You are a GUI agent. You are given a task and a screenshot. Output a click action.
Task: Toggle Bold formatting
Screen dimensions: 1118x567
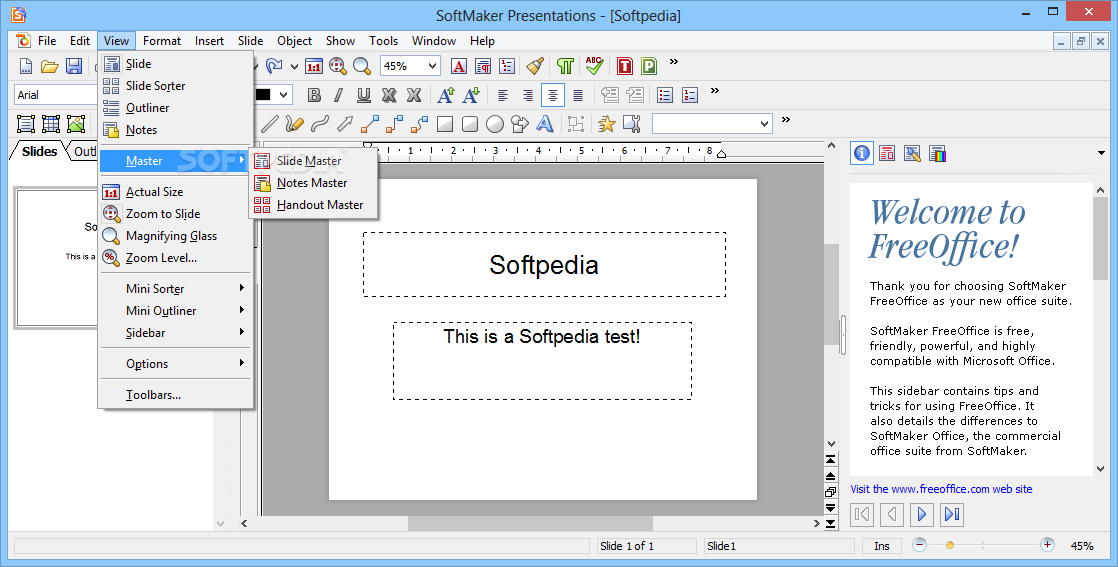[x=314, y=95]
